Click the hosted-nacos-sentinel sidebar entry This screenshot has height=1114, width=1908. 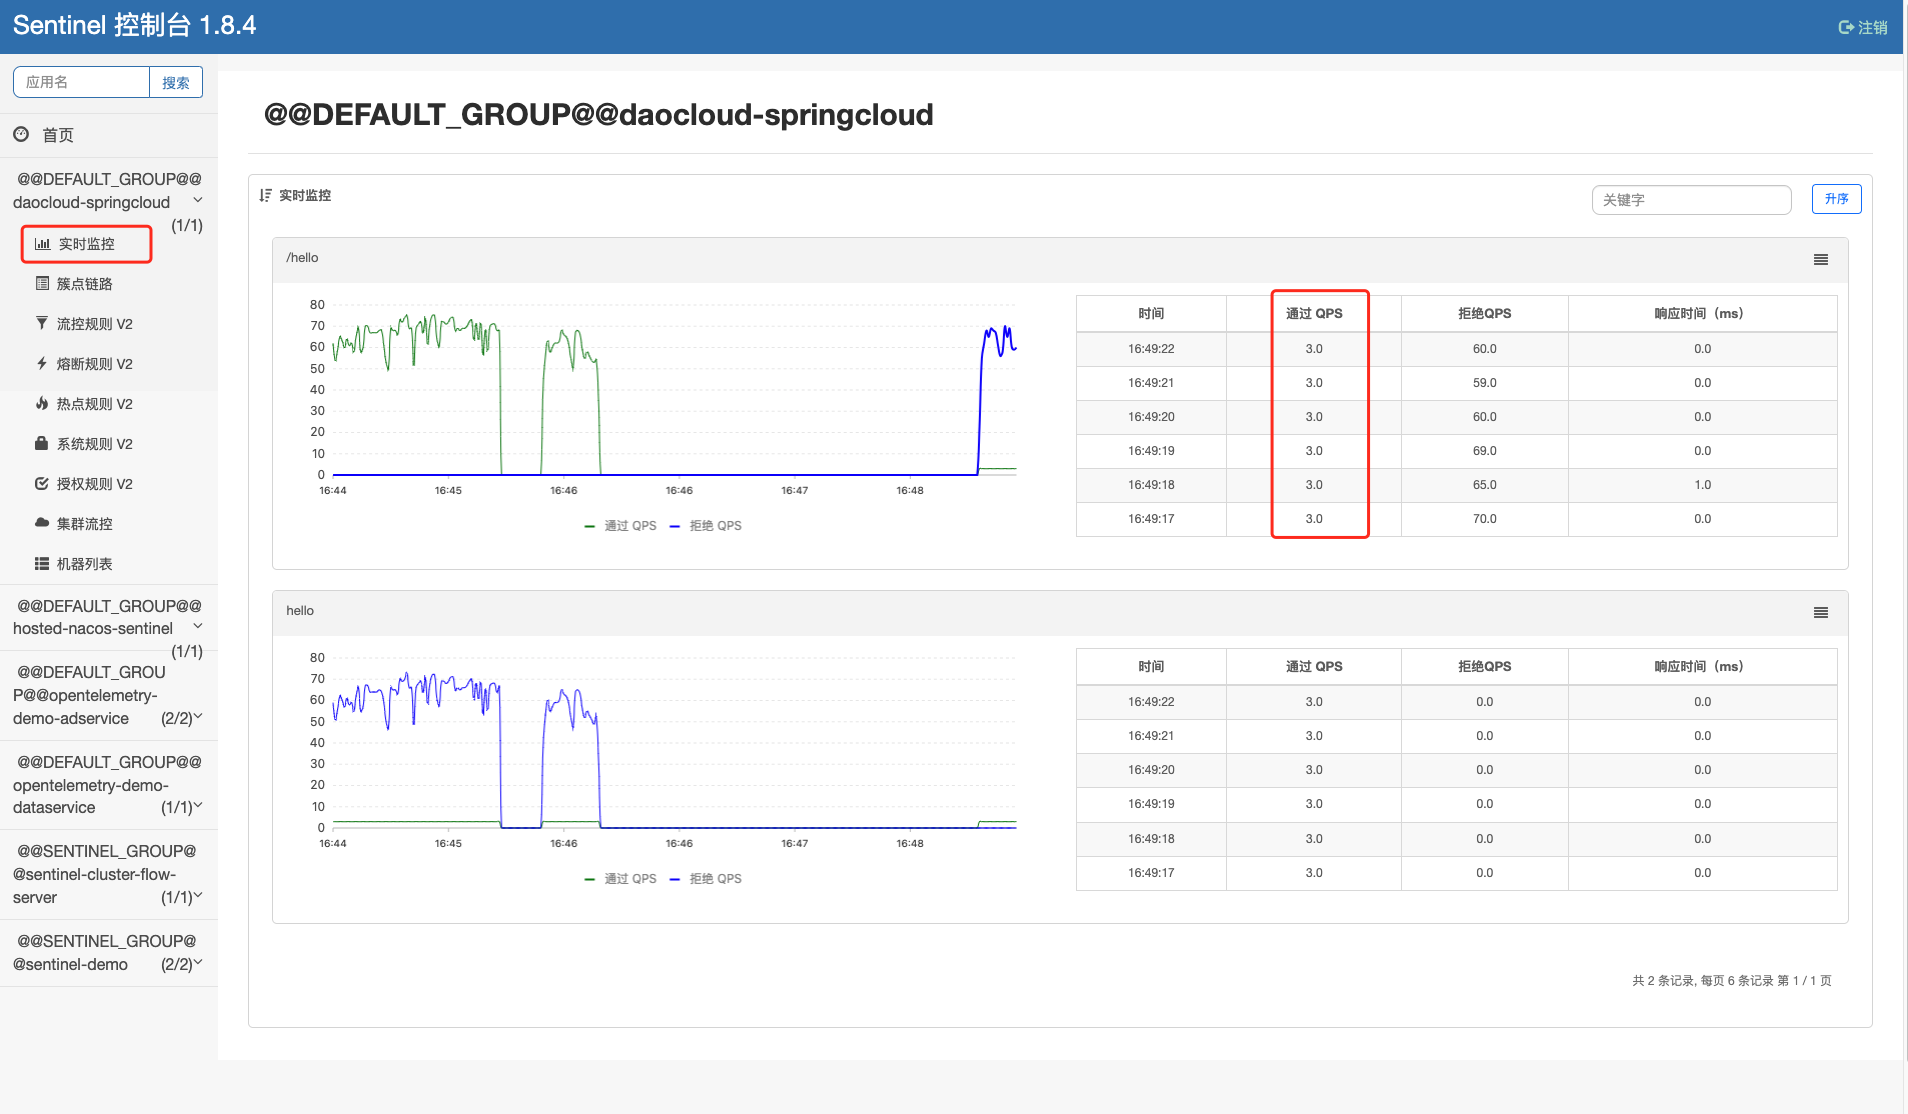click(x=107, y=617)
